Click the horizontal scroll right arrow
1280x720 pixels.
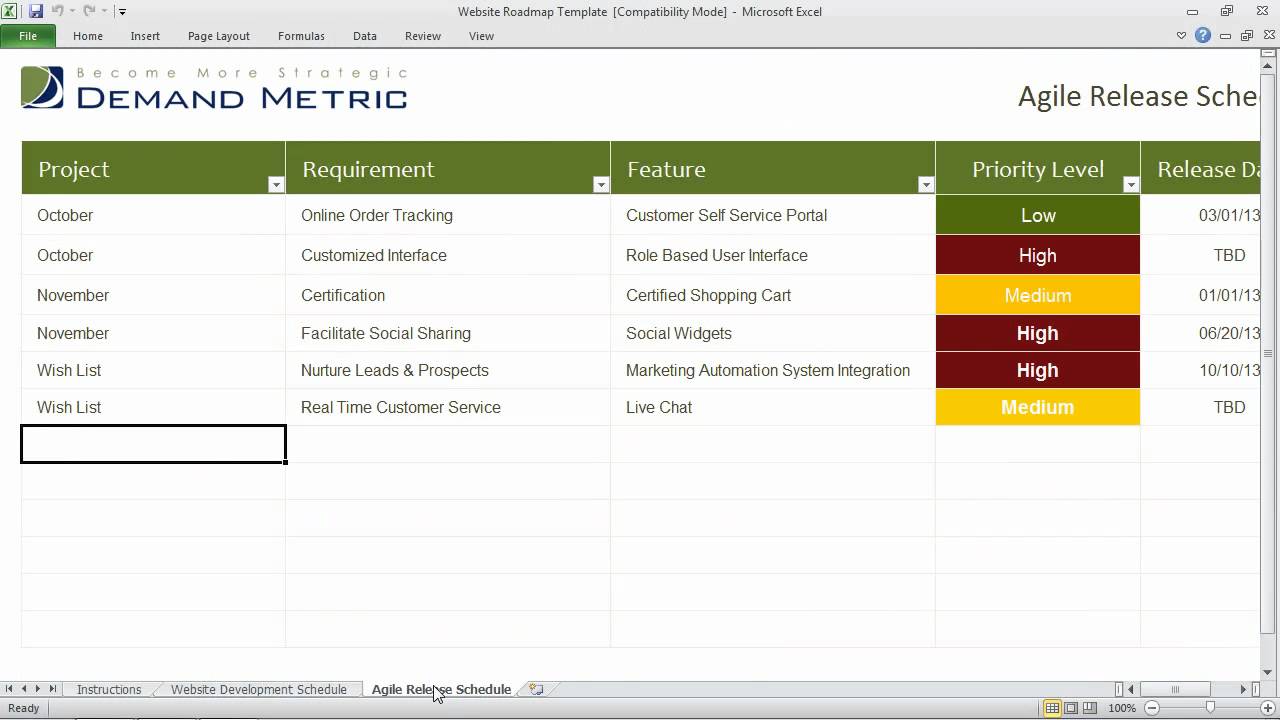1244,689
